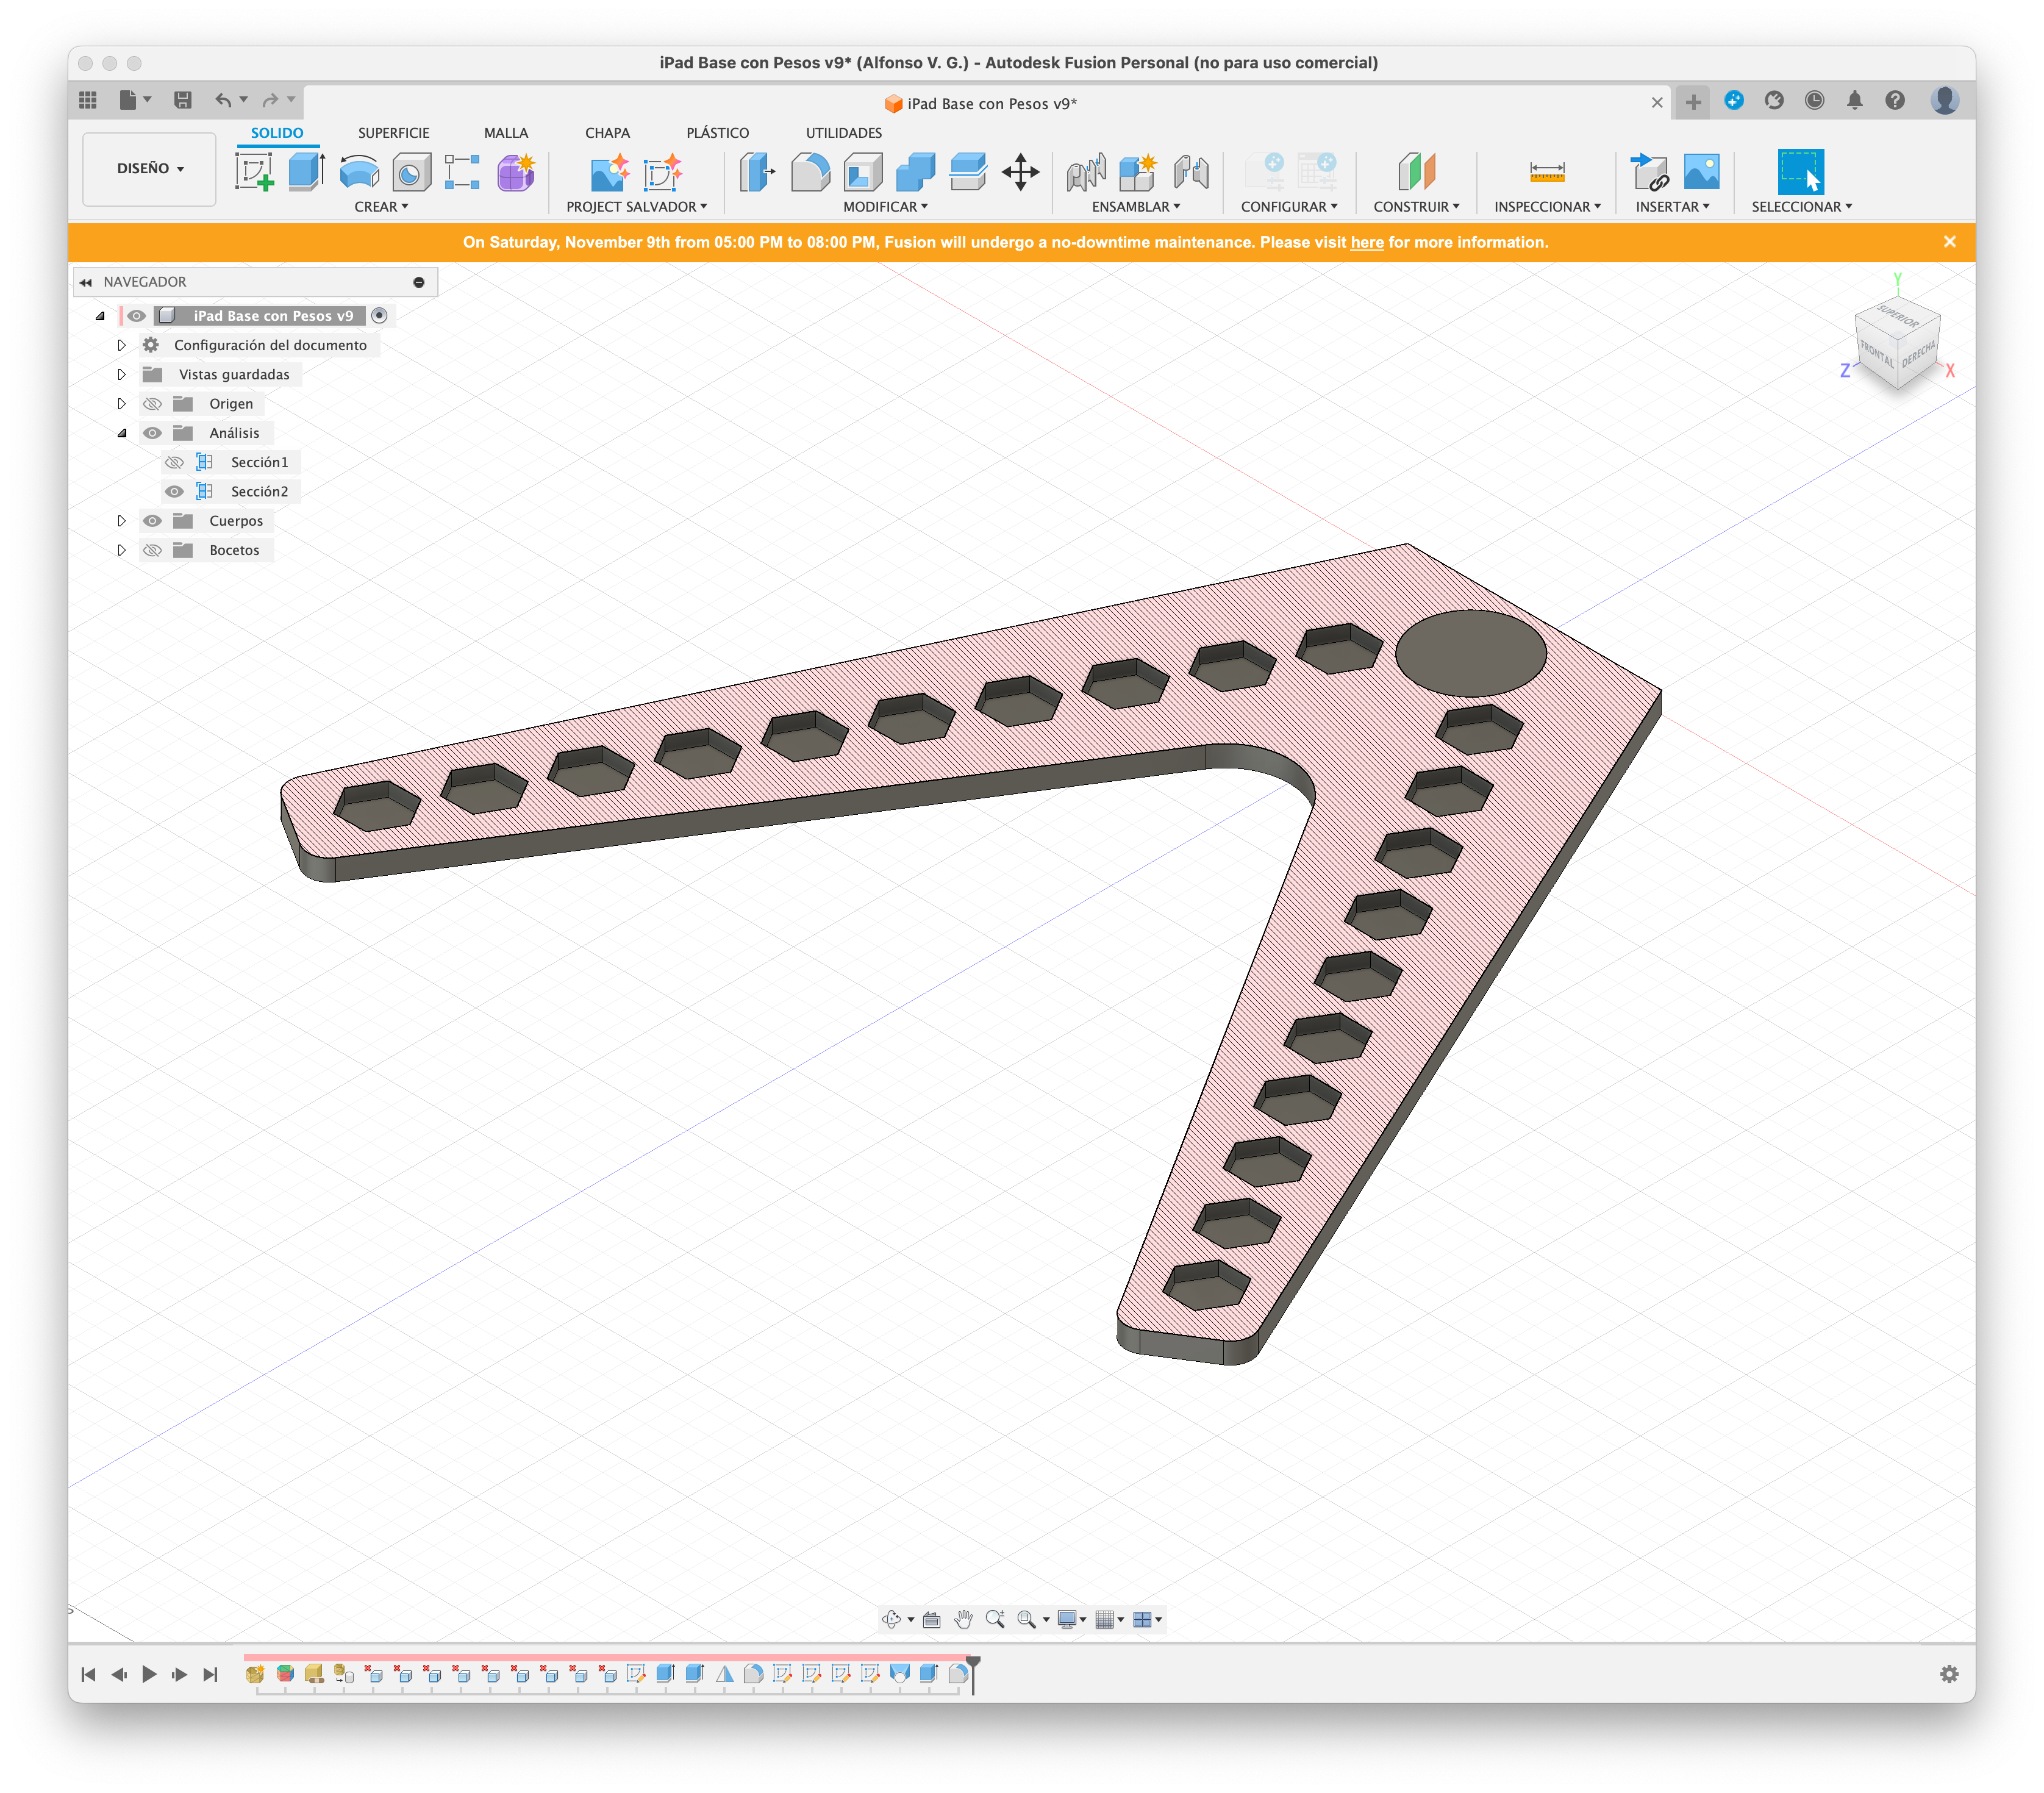
Task: Select the Measure tool in Inspeccionar
Action: [x=1547, y=172]
